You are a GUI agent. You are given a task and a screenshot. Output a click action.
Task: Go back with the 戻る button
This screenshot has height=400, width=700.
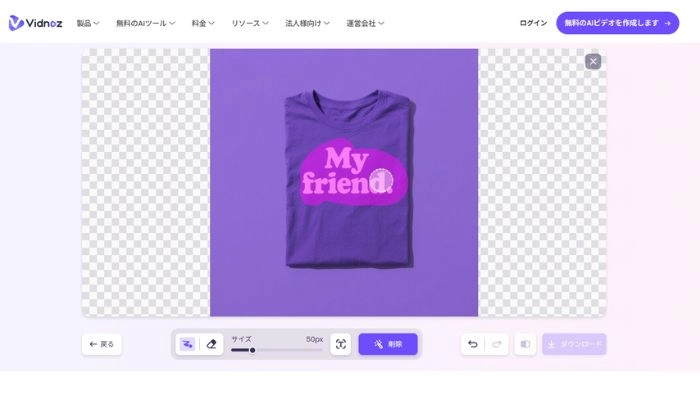[102, 344]
